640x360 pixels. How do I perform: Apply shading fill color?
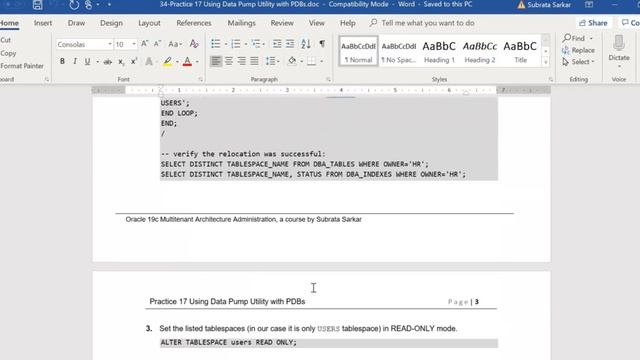pyautogui.click(x=292, y=61)
